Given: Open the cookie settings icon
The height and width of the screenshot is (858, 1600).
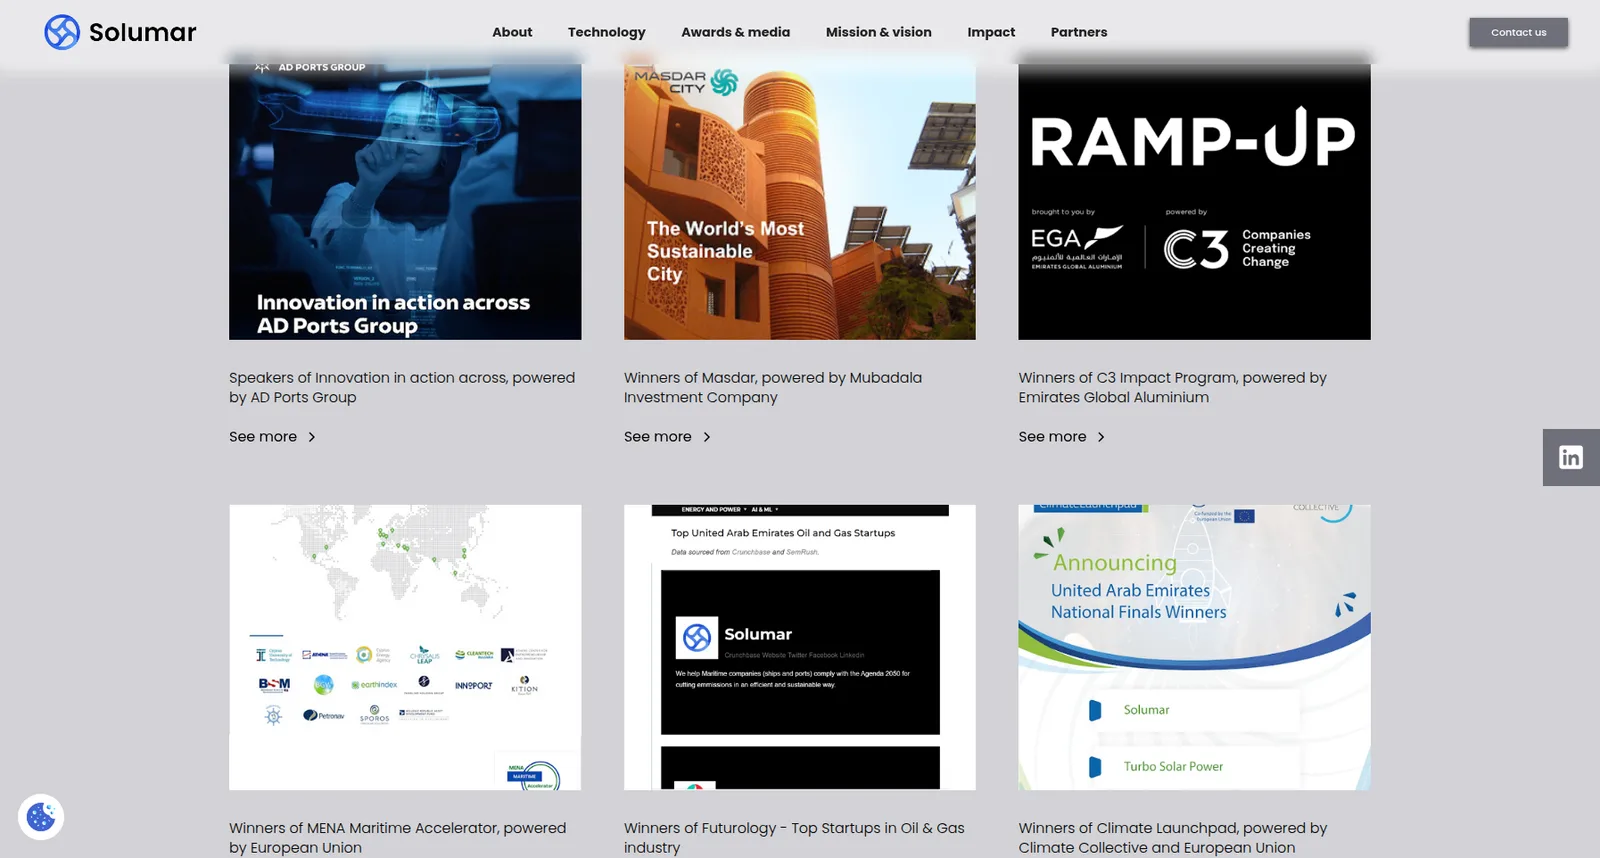Looking at the screenshot, I should pyautogui.click(x=41, y=817).
